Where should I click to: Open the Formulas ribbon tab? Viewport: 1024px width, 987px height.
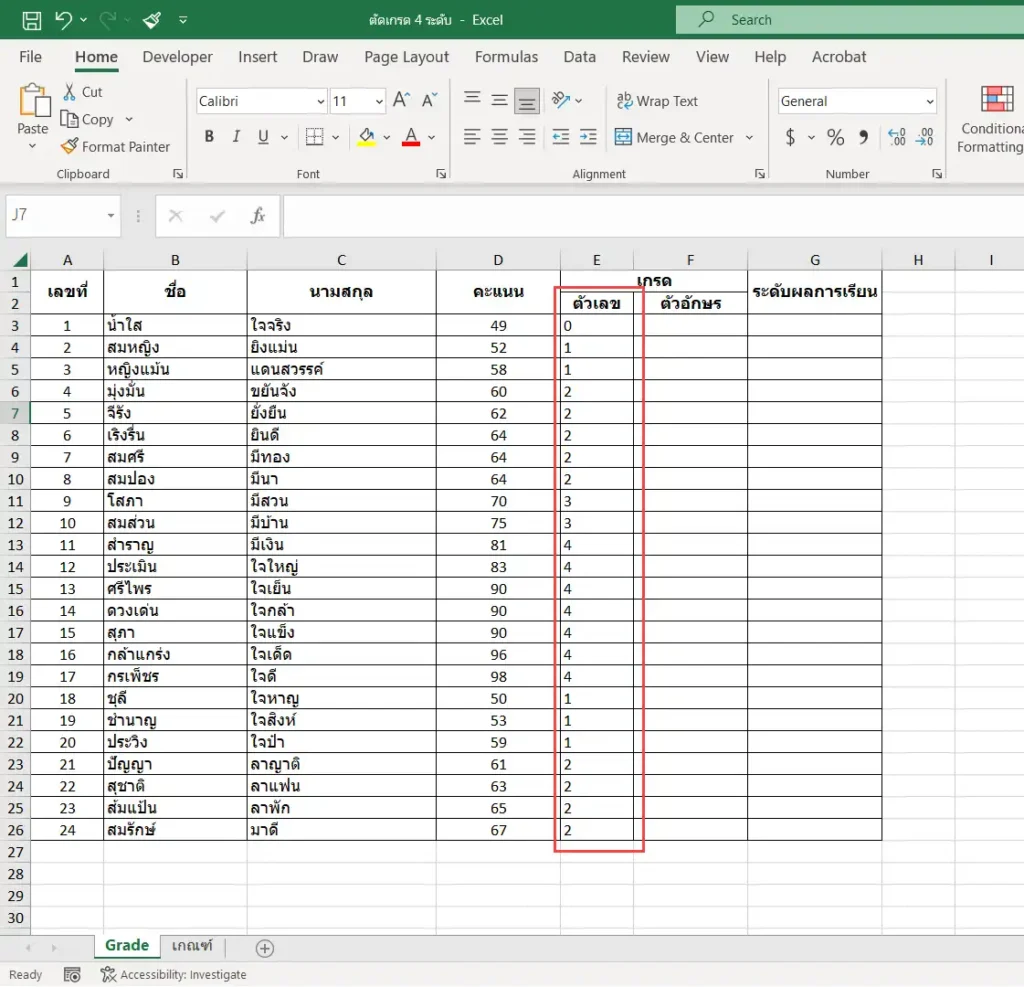[x=506, y=57]
